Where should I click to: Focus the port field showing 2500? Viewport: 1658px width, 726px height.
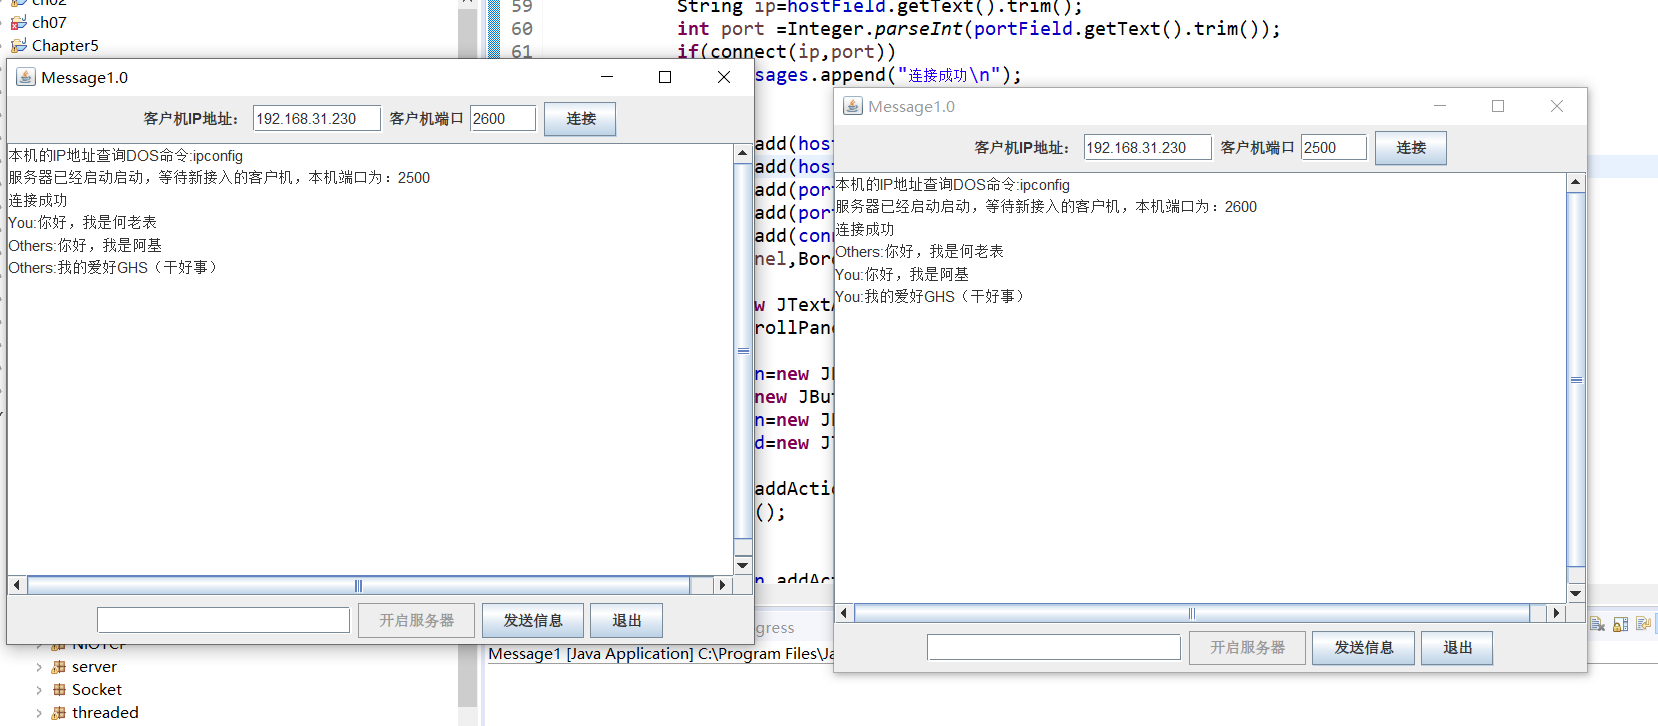pyautogui.click(x=1334, y=148)
